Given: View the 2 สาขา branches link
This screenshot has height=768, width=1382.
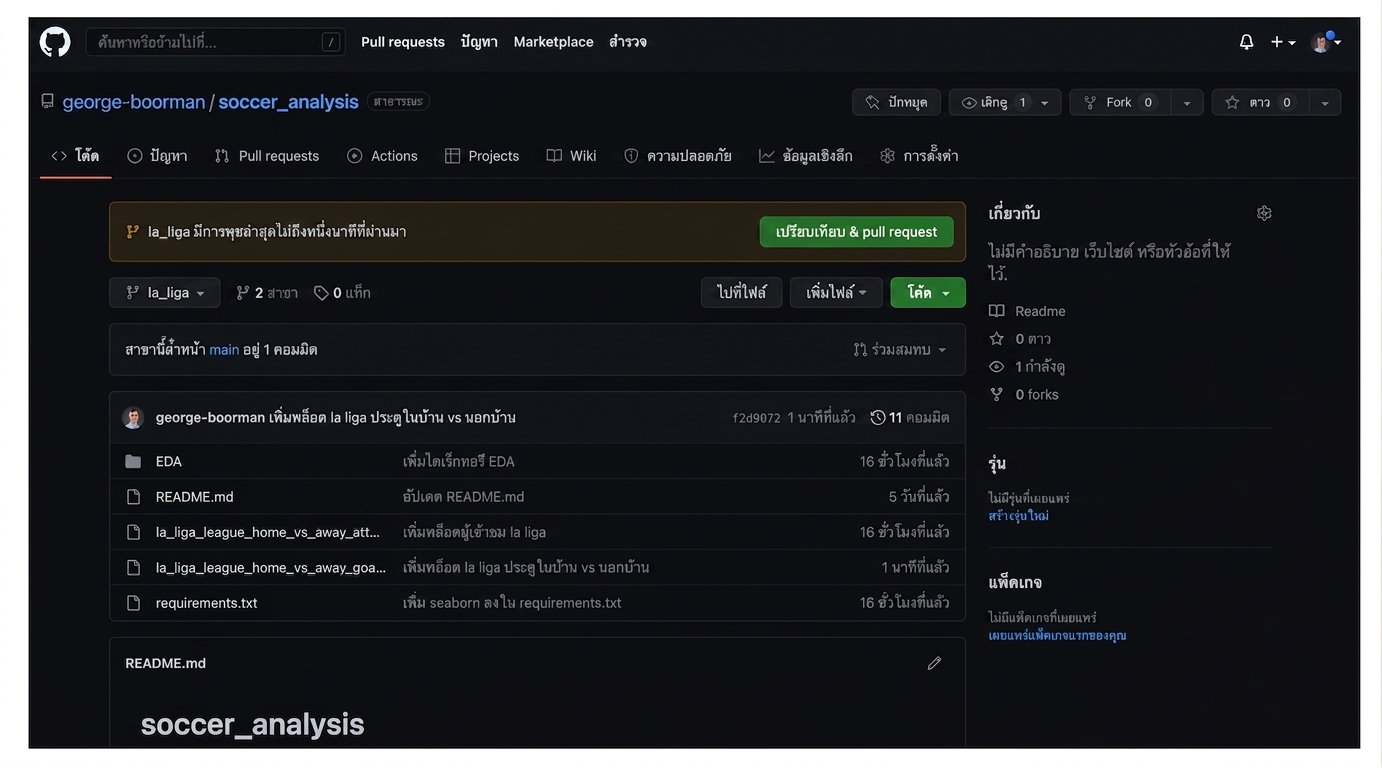Looking at the screenshot, I should pos(267,293).
